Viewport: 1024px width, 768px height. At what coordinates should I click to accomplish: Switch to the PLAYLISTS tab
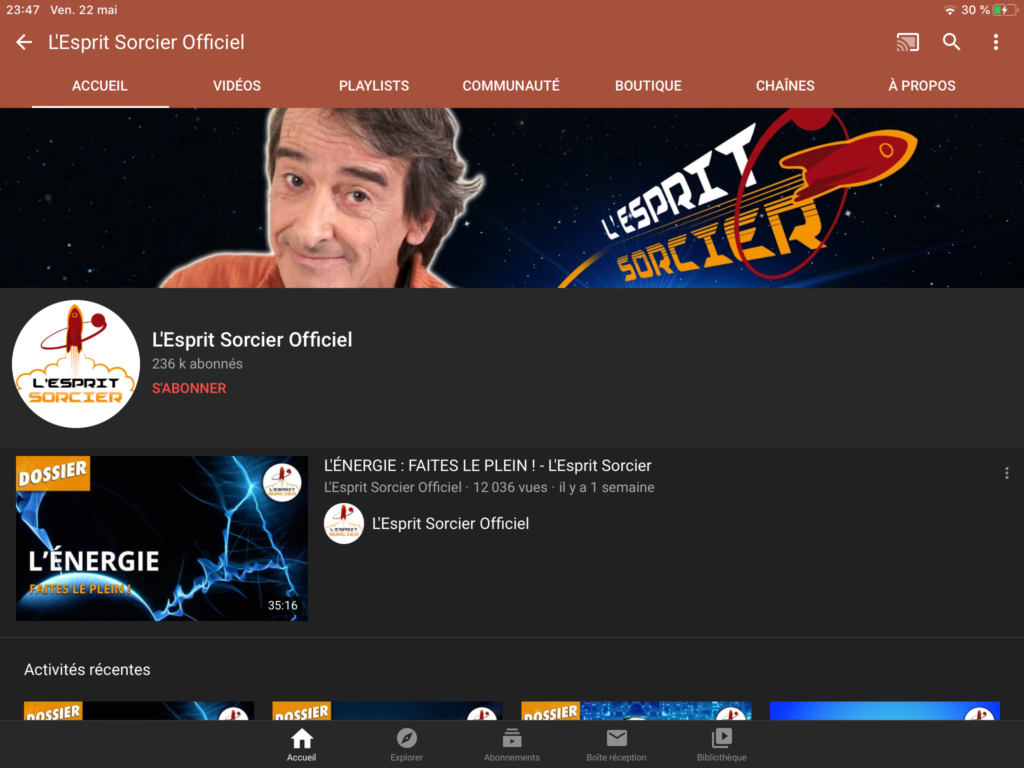[374, 86]
